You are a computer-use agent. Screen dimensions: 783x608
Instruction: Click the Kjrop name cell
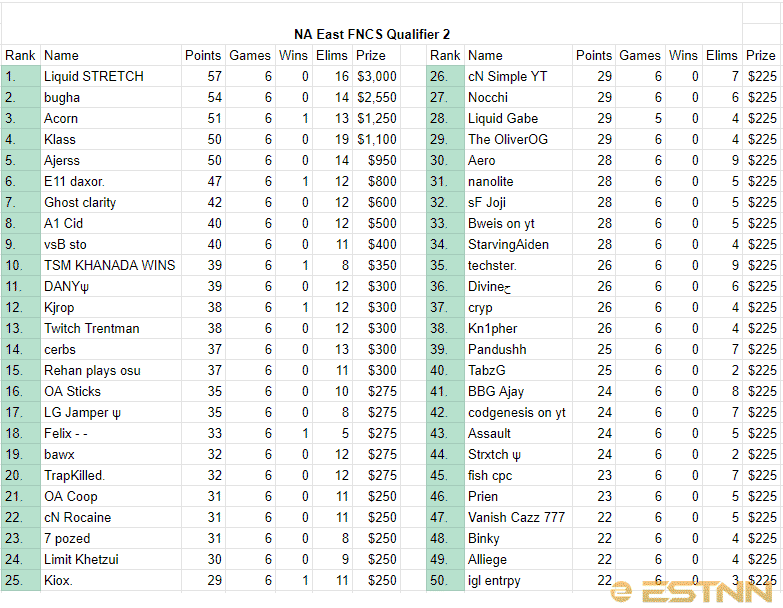coord(111,307)
